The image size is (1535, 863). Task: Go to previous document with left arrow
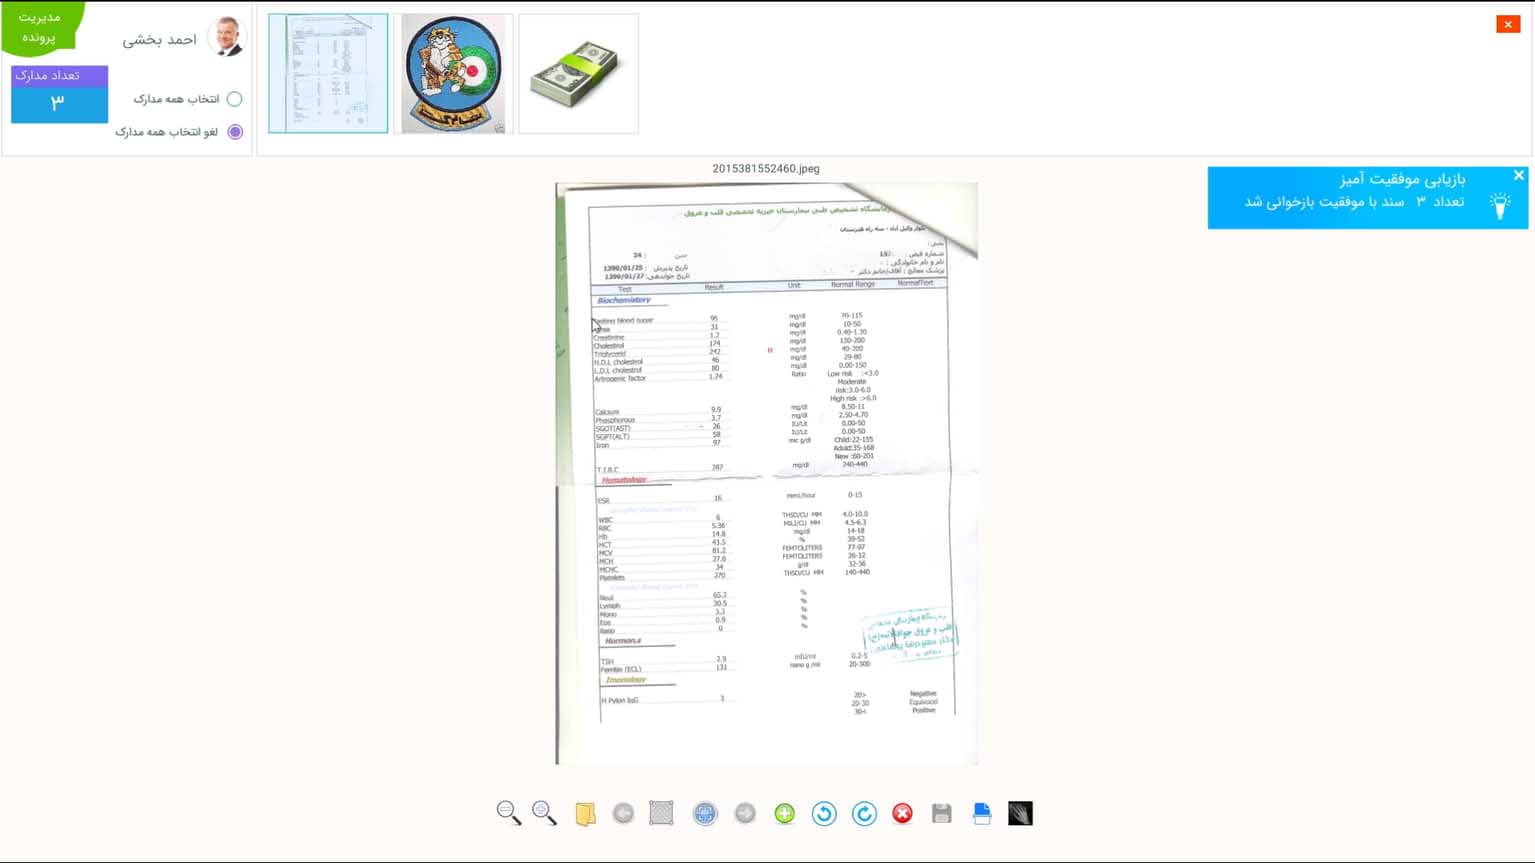(x=623, y=814)
